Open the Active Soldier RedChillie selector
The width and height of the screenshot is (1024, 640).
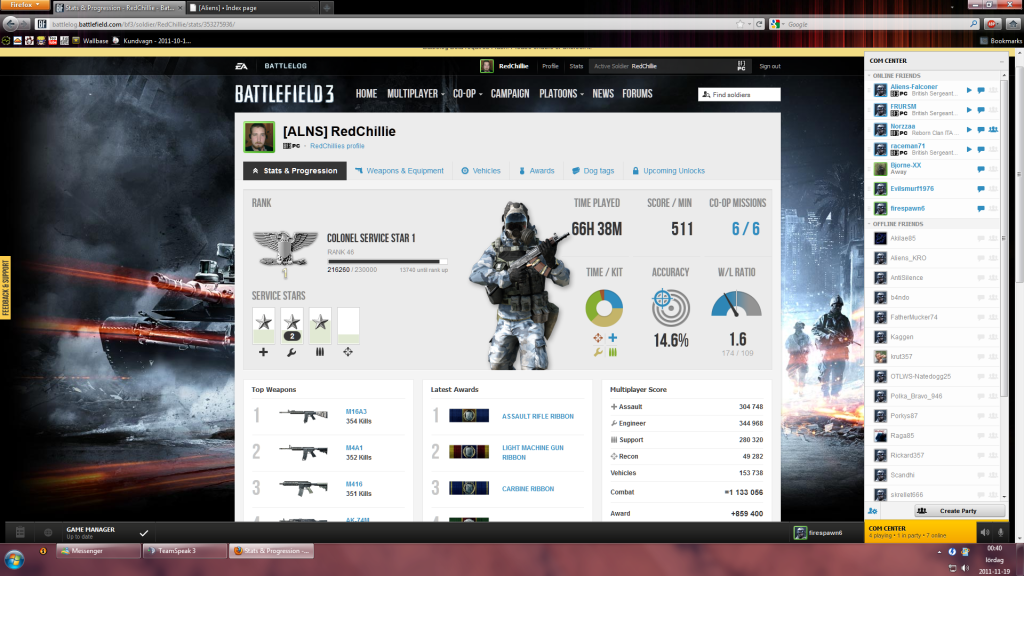[x=669, y=66]
